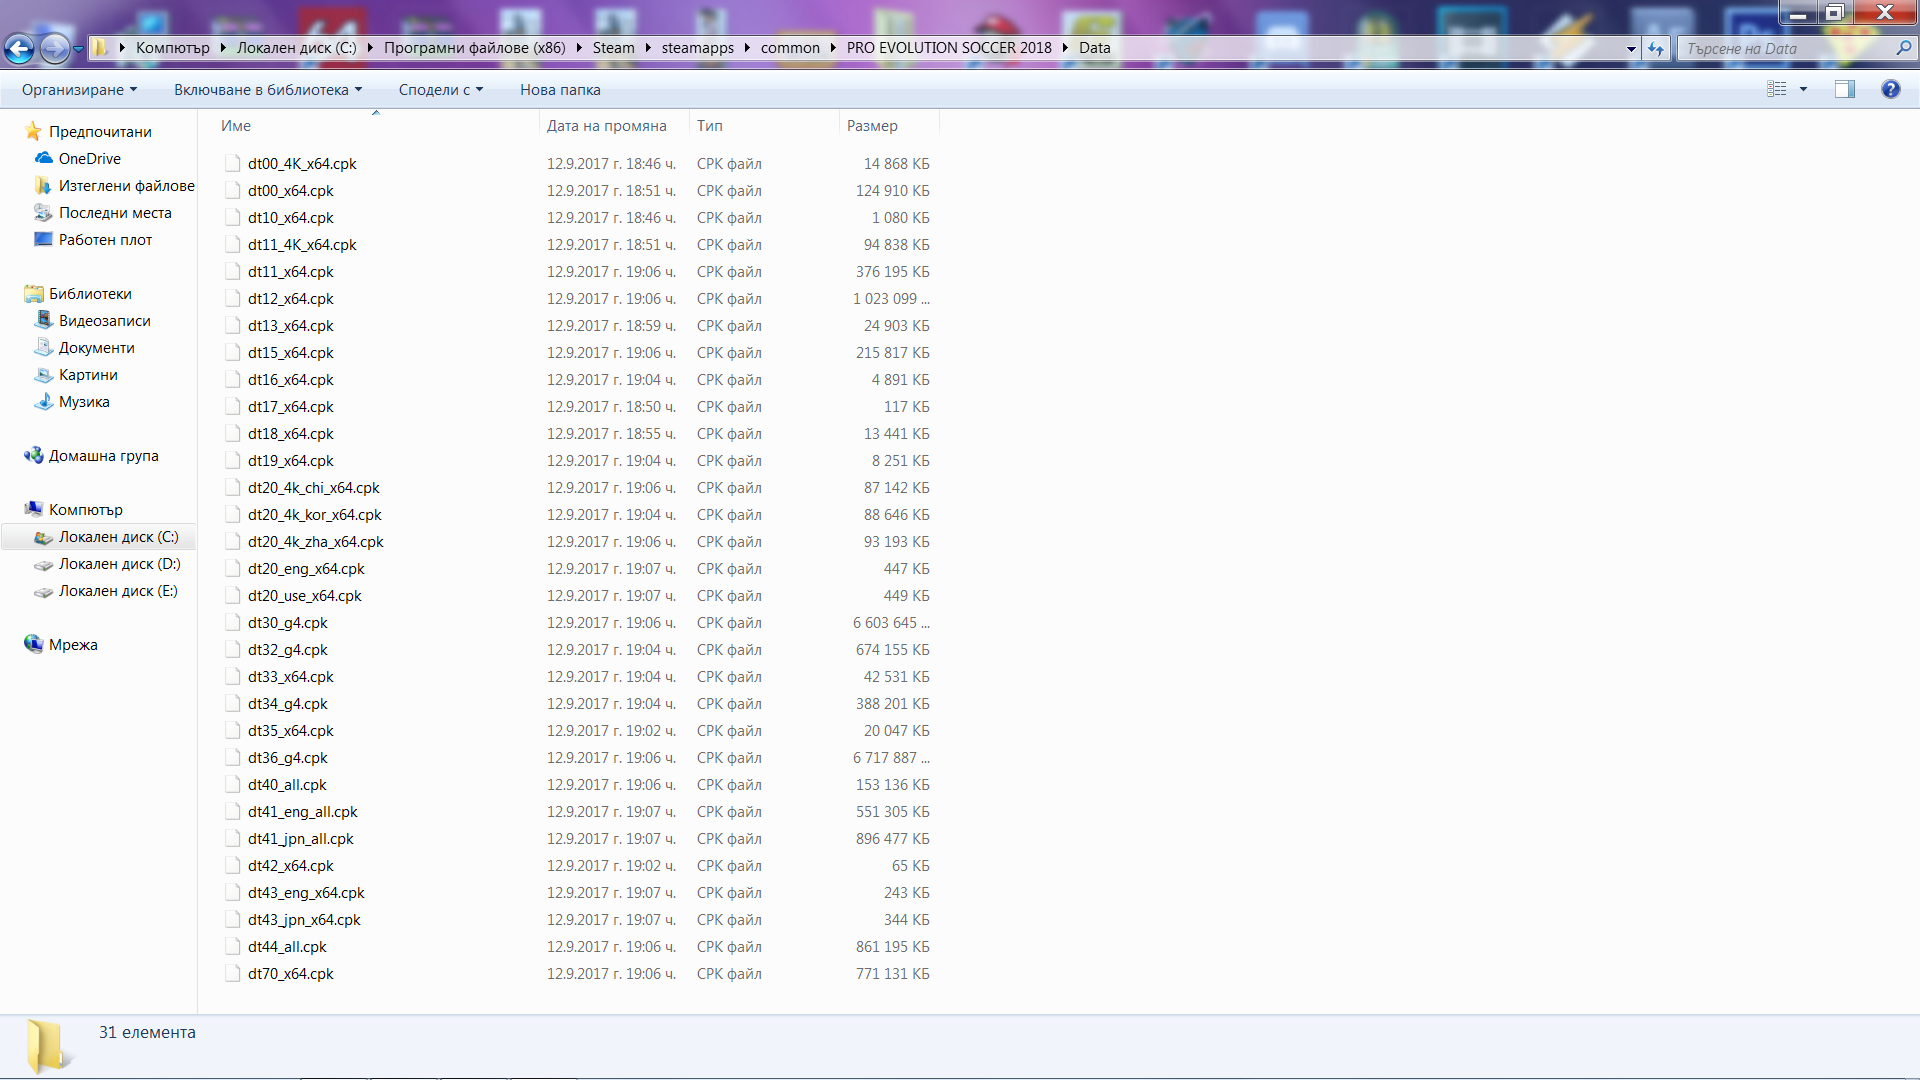The height and width of the screenshot is (1080, 1920).
Task: Click the change view icon in toolbar
Action: (1777, 90)
